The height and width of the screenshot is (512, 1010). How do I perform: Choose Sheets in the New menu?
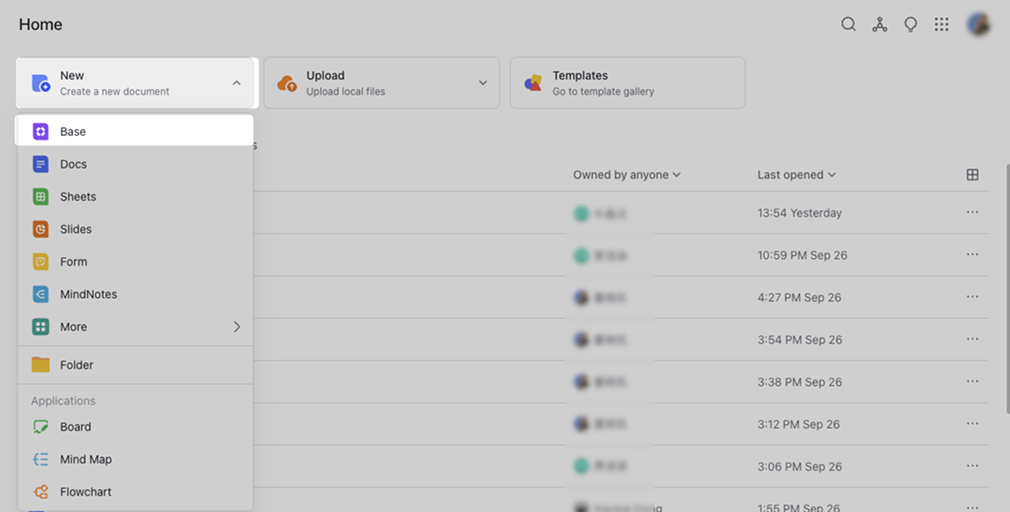pos(77,197)
